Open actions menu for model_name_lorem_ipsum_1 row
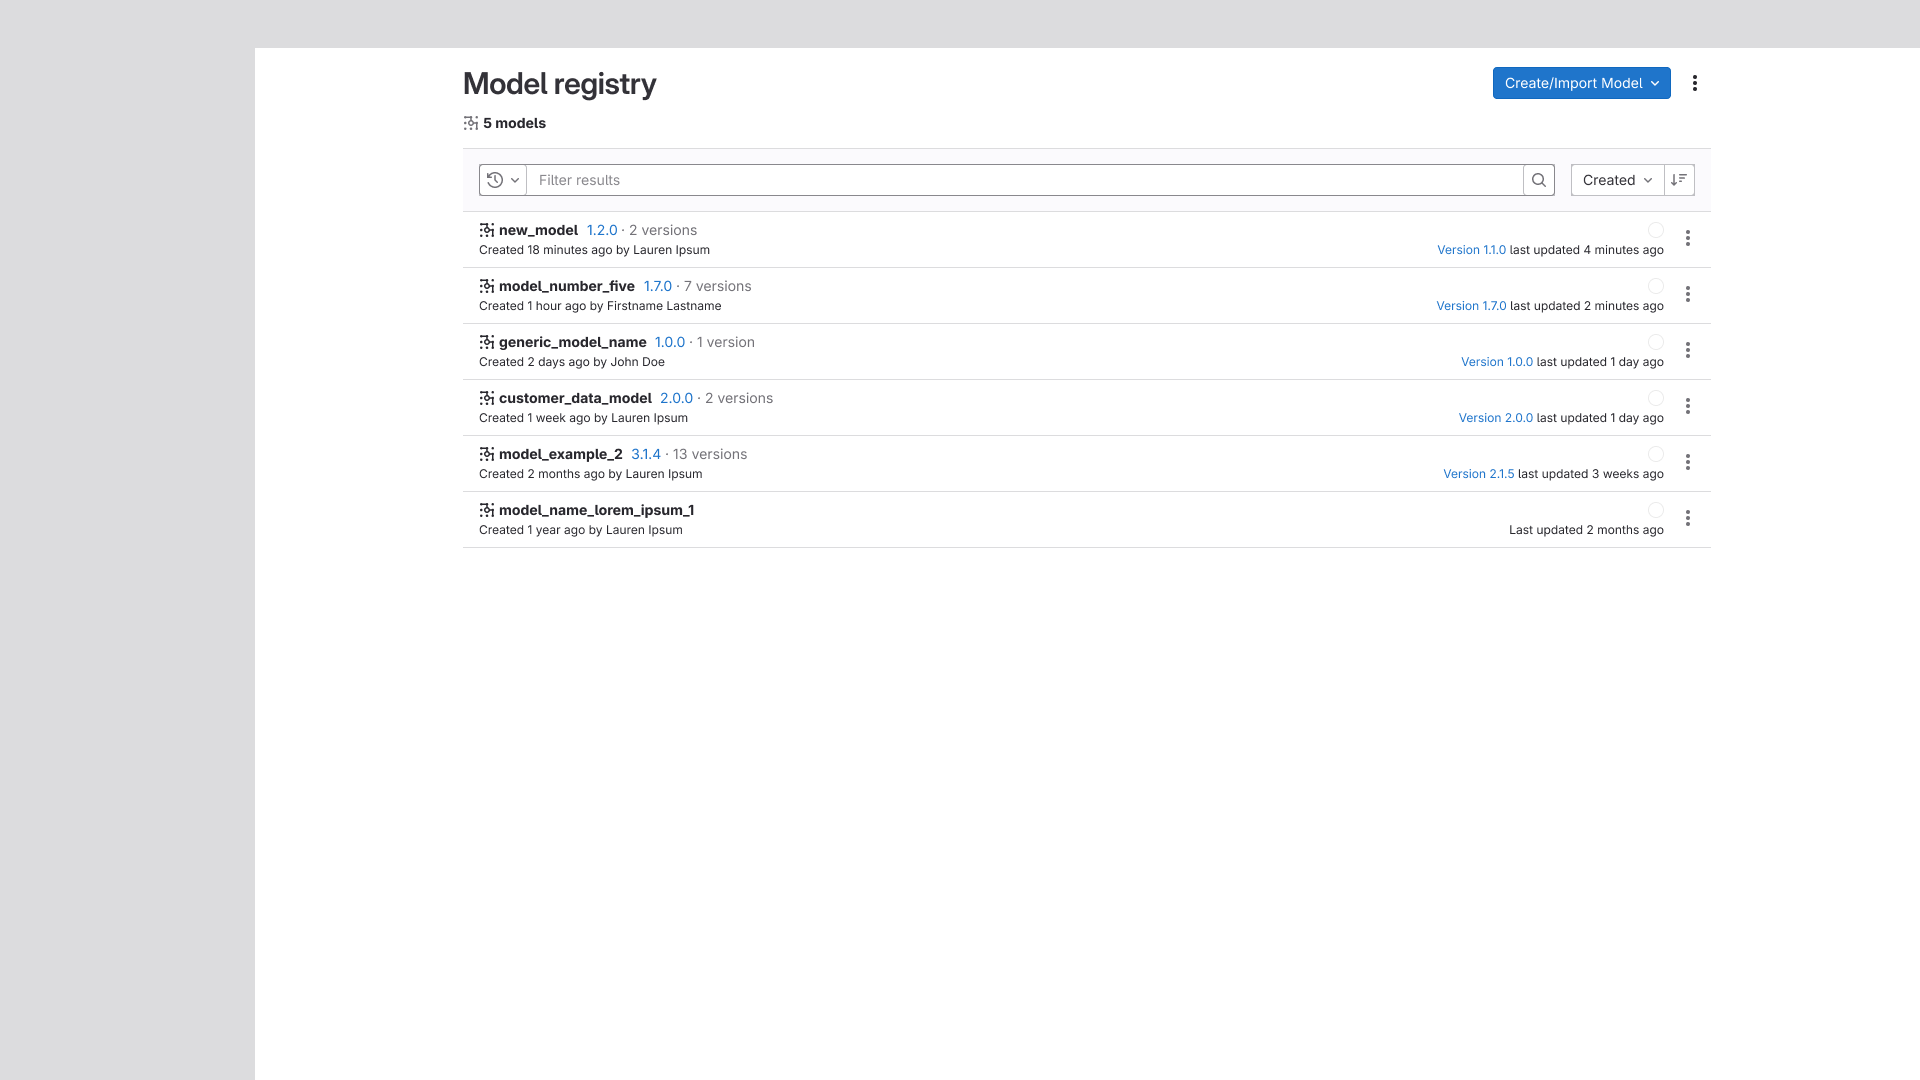 pyautogui.click(x=1688, y=518)
